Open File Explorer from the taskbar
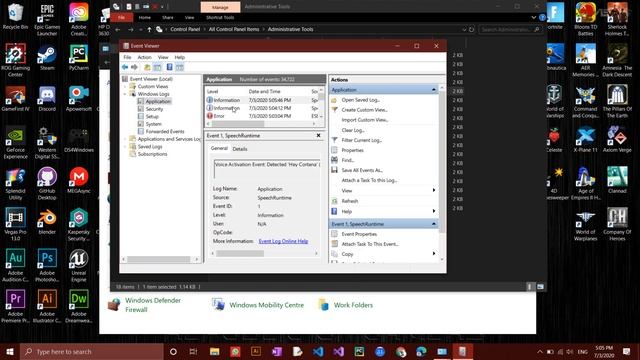Viewport: 640px width, 360px height. coord(214,351)
